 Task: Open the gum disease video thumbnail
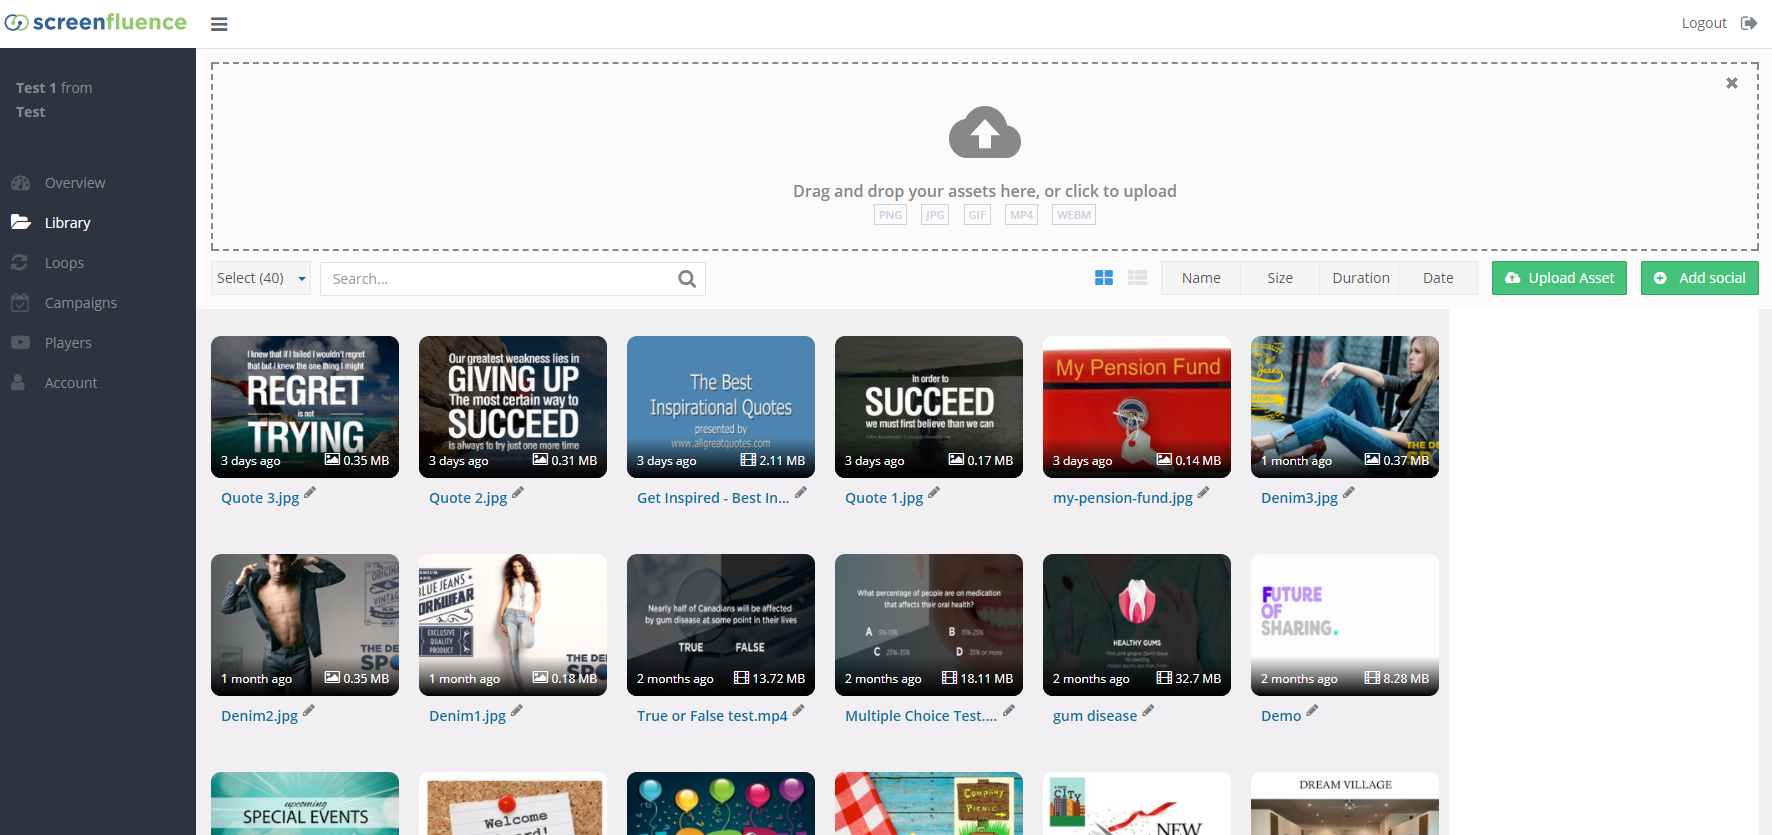click(1137, 625)
